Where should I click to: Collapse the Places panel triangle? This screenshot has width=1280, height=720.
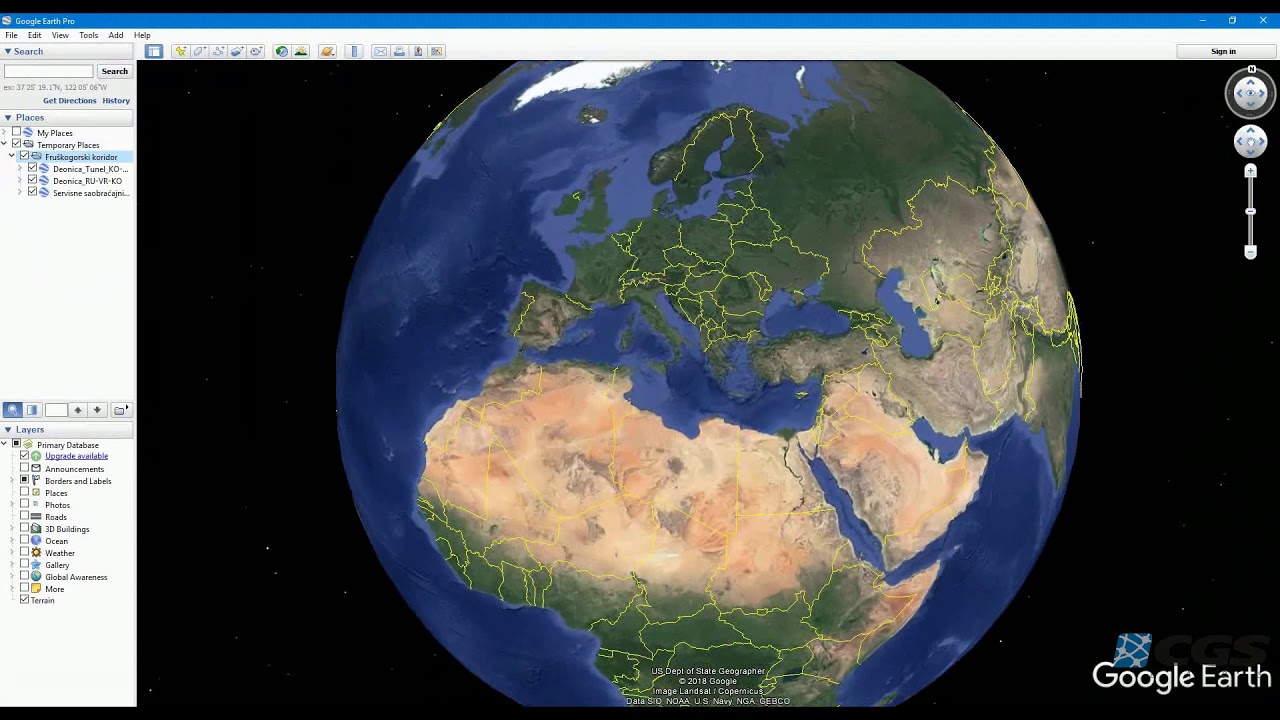click(x=7, y=117)
